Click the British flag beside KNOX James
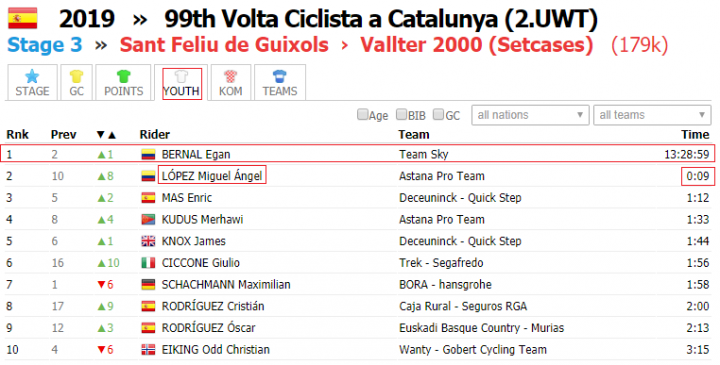720x365 pixels. (148, 241)
